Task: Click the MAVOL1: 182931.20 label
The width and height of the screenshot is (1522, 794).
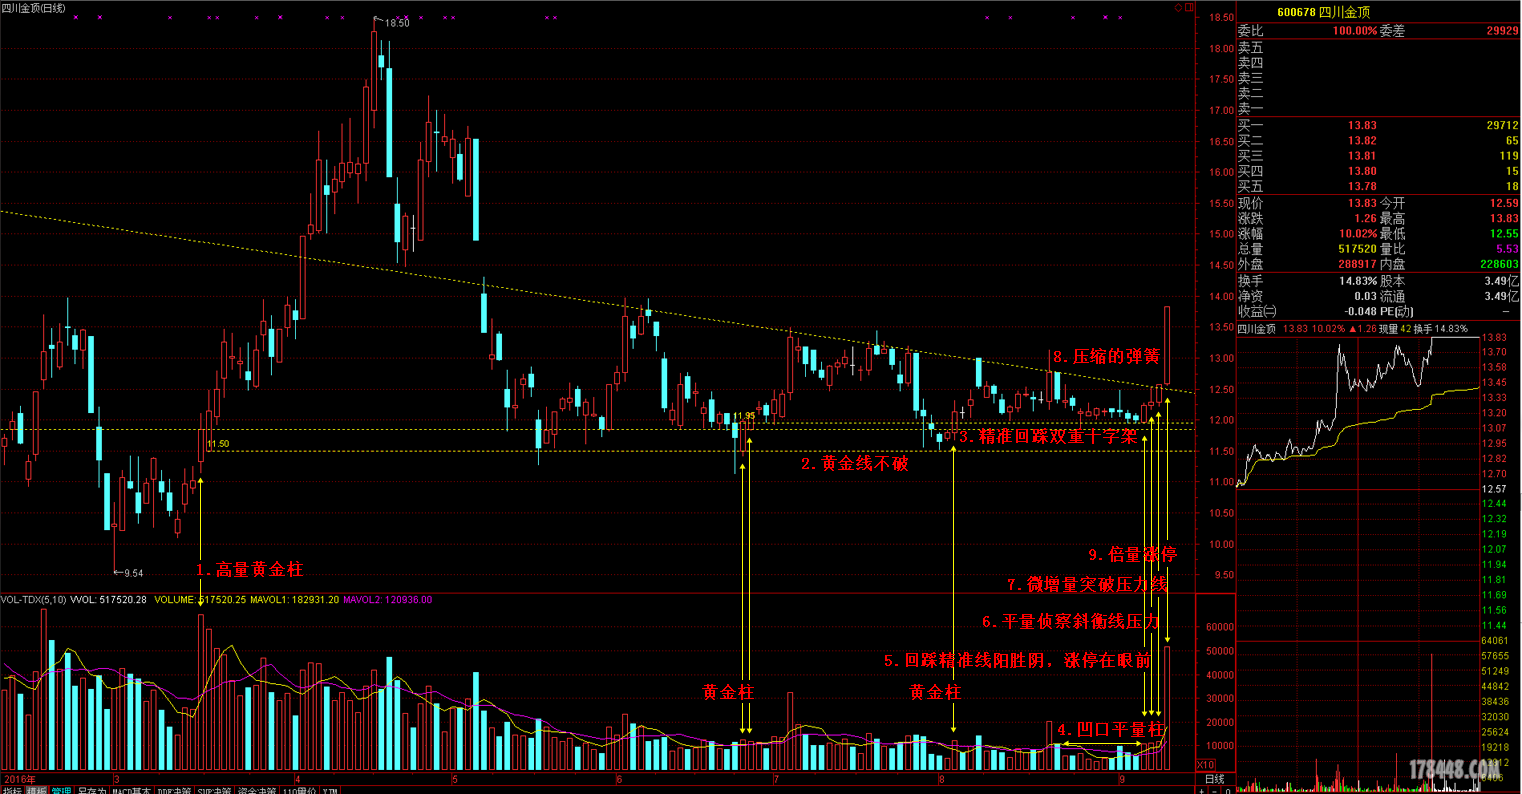Action: [x=294, y=600]
